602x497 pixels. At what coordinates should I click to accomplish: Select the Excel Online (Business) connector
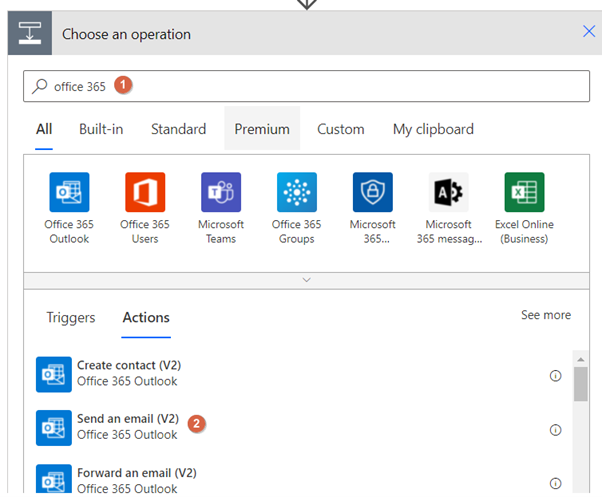[x=524, y=192]
